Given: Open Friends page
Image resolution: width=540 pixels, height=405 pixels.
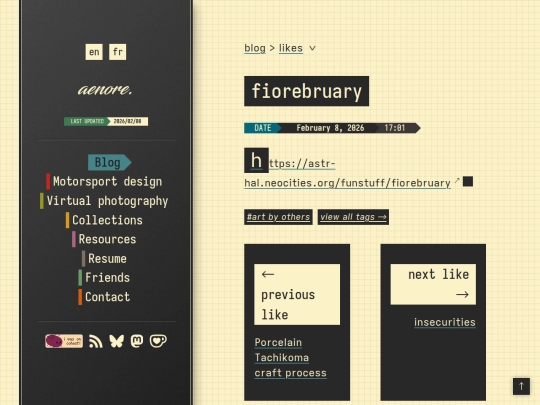Looking at the screenshot, I should point(104,278).
